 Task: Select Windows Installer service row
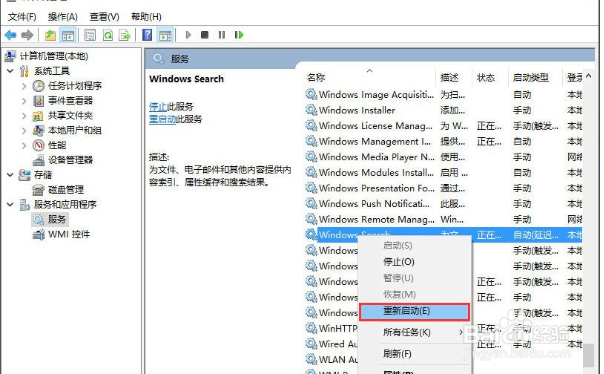pos(444,110)
